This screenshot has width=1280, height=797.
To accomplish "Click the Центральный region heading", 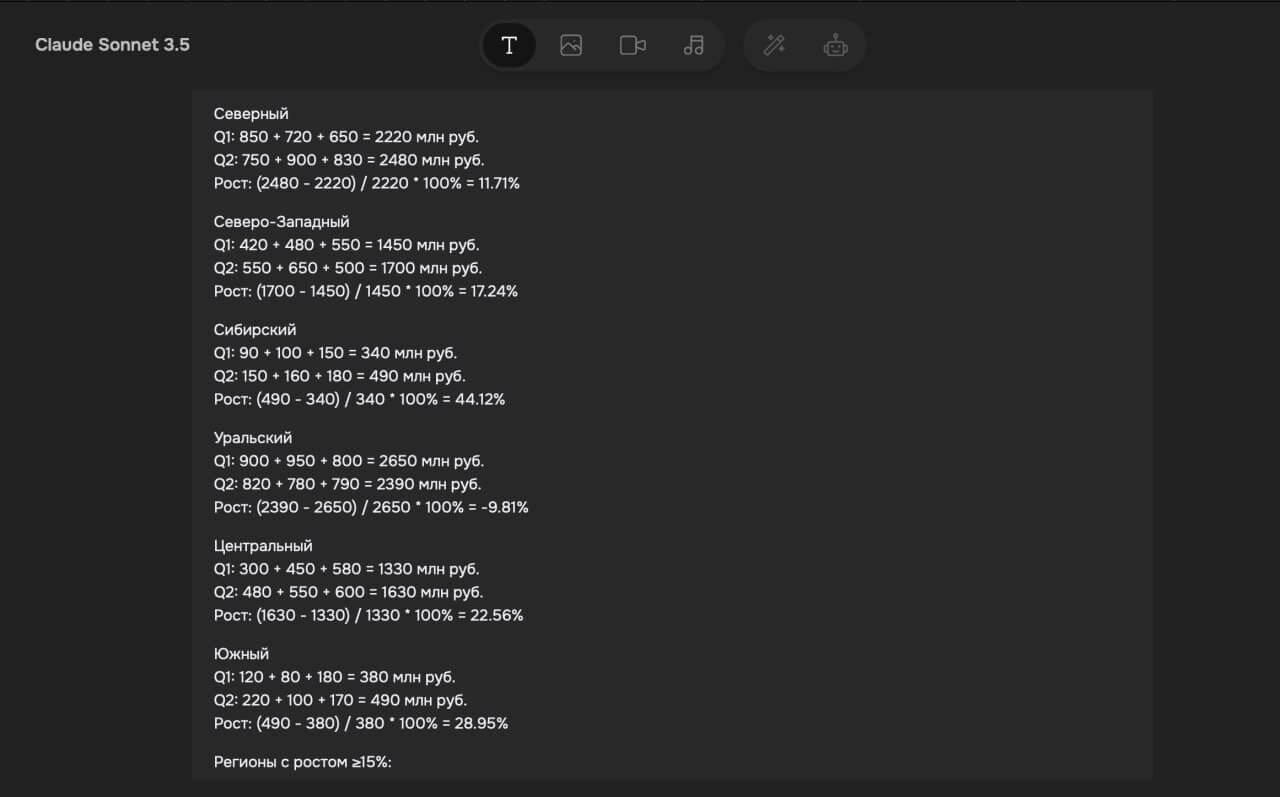I will [263, 546].
